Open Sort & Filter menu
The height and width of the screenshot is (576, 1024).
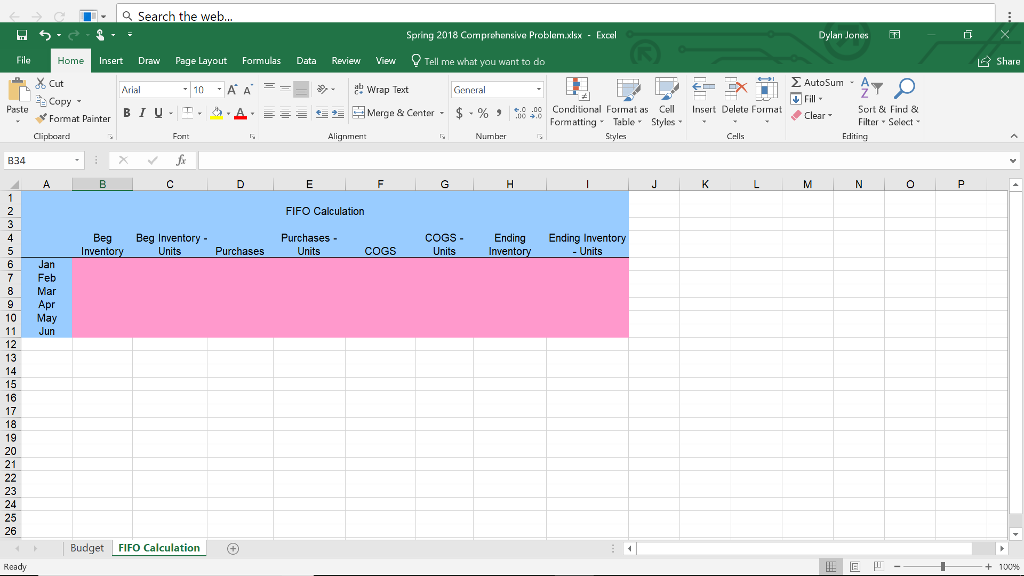(x=872, y=102)
